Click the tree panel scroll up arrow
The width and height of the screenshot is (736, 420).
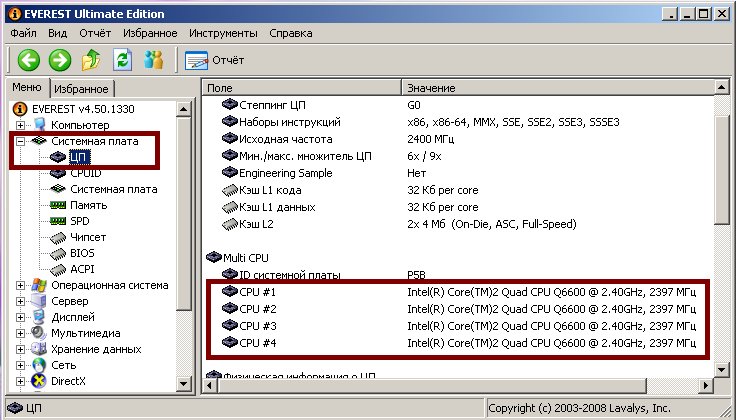click(x=184, y=109)
